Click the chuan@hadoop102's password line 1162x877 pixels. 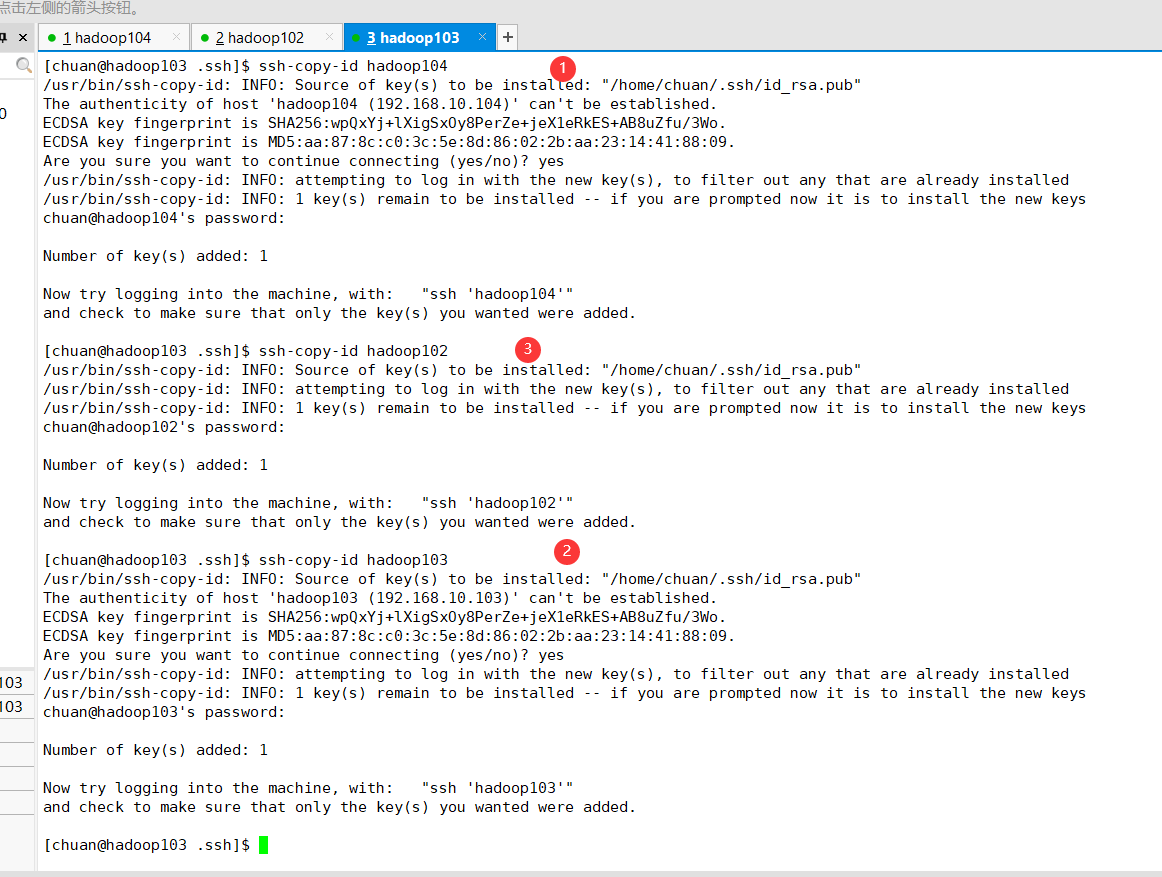point(164,427)
